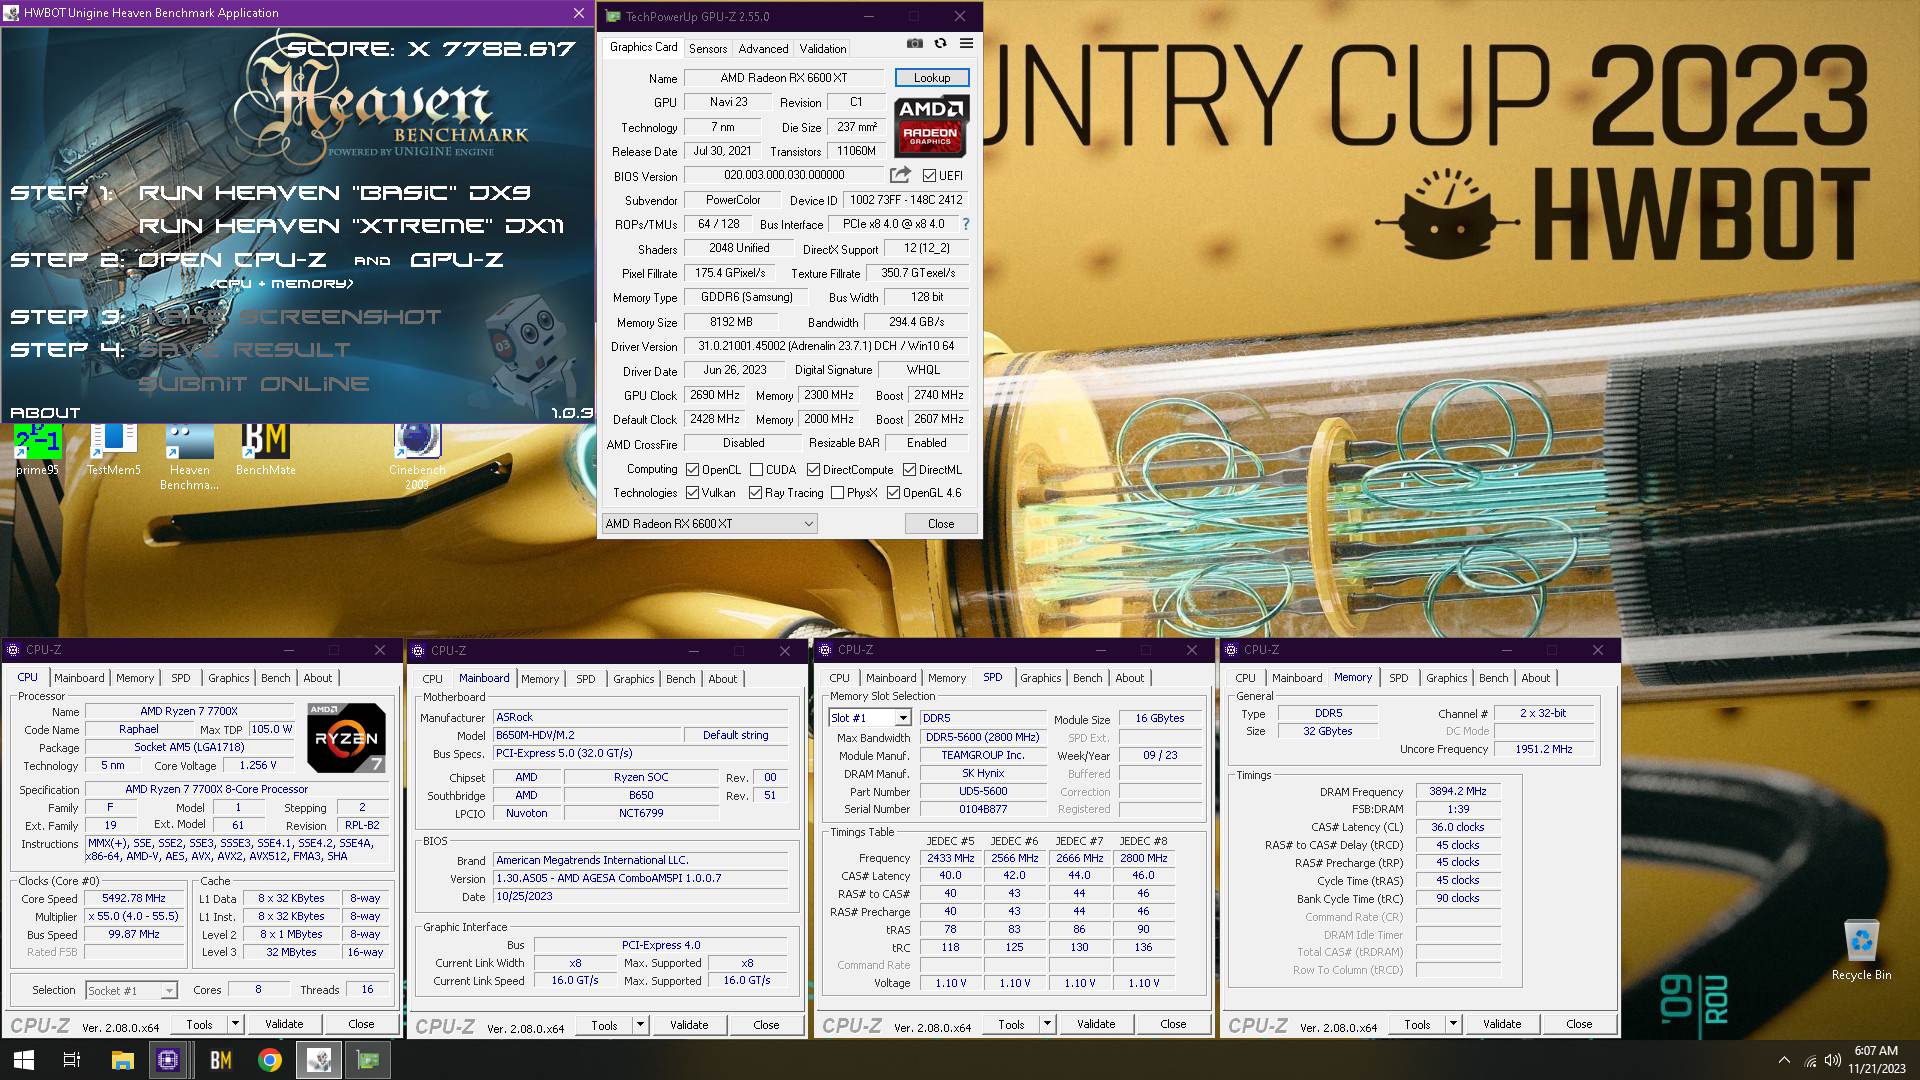Image resolution: width=1920 pixels, height=1080 pixels.
Task: Open Google Chrome from the taskbar
Action: point(270,1060)
